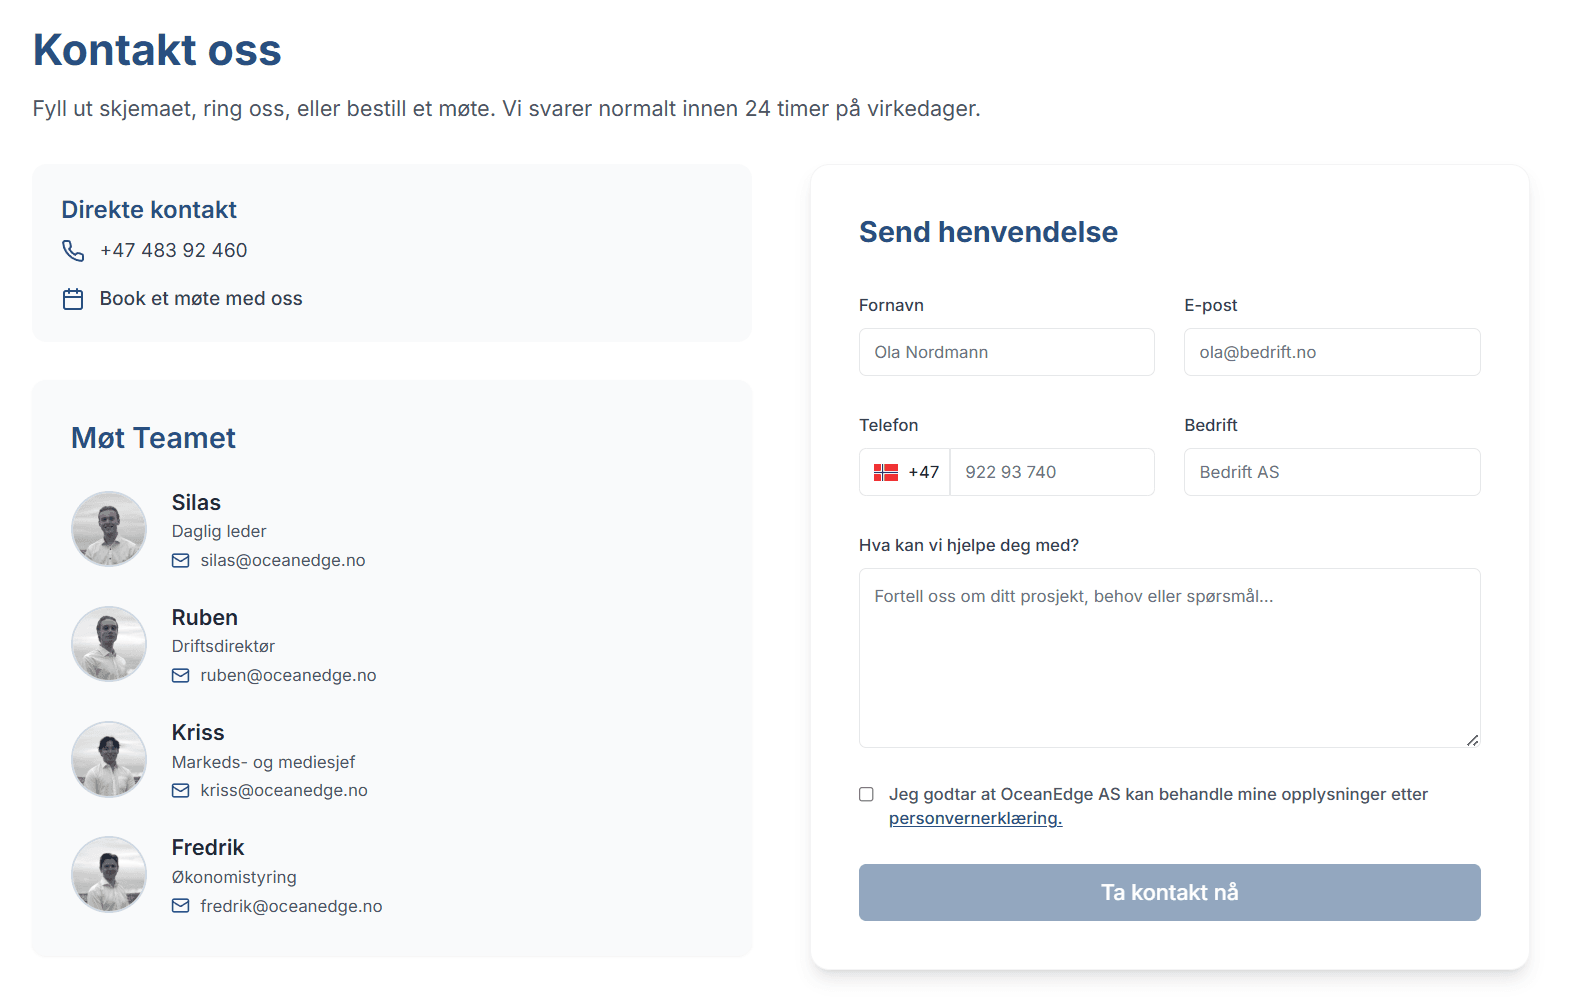Click the phone number field showing 922 93 740
This screenshot has height=999, width=1588.
pyautogui.click(x=1052, y=472)
